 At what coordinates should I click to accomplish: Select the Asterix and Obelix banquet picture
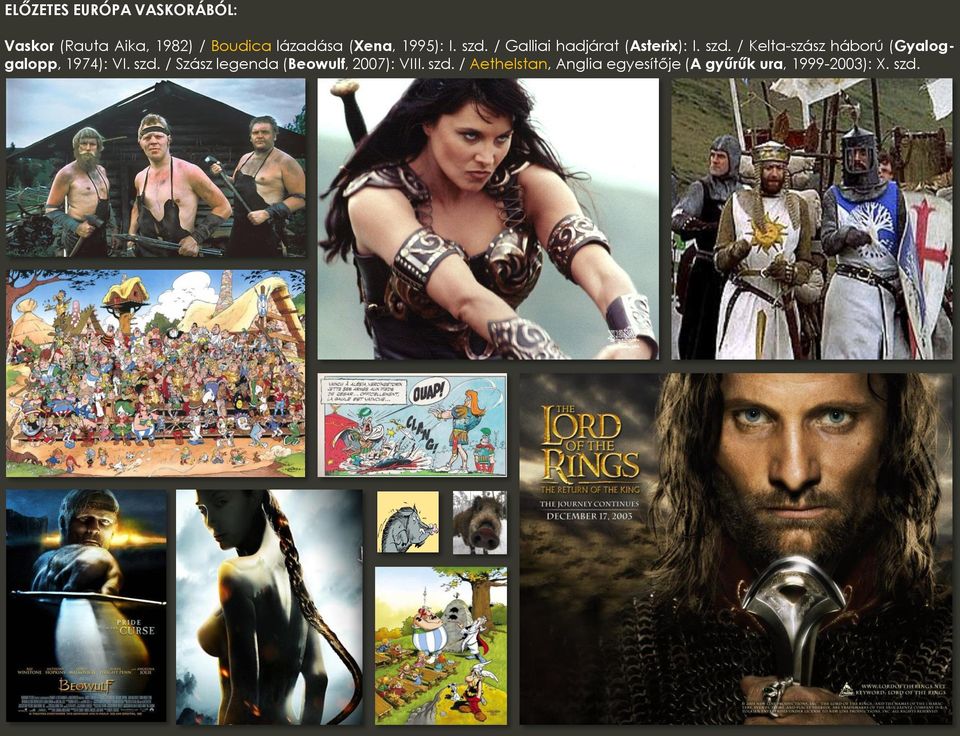(441, 646)
